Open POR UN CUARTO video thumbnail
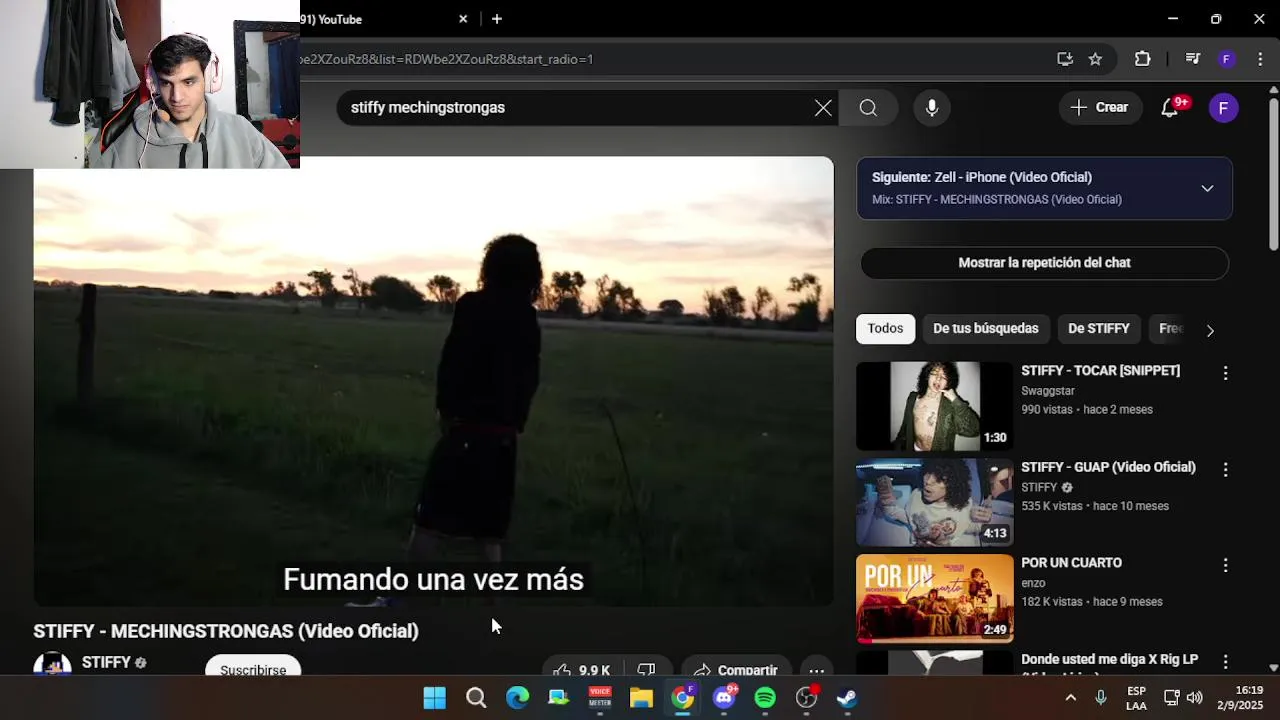This screenshot has width=1280, height=720. coord(934,599)
